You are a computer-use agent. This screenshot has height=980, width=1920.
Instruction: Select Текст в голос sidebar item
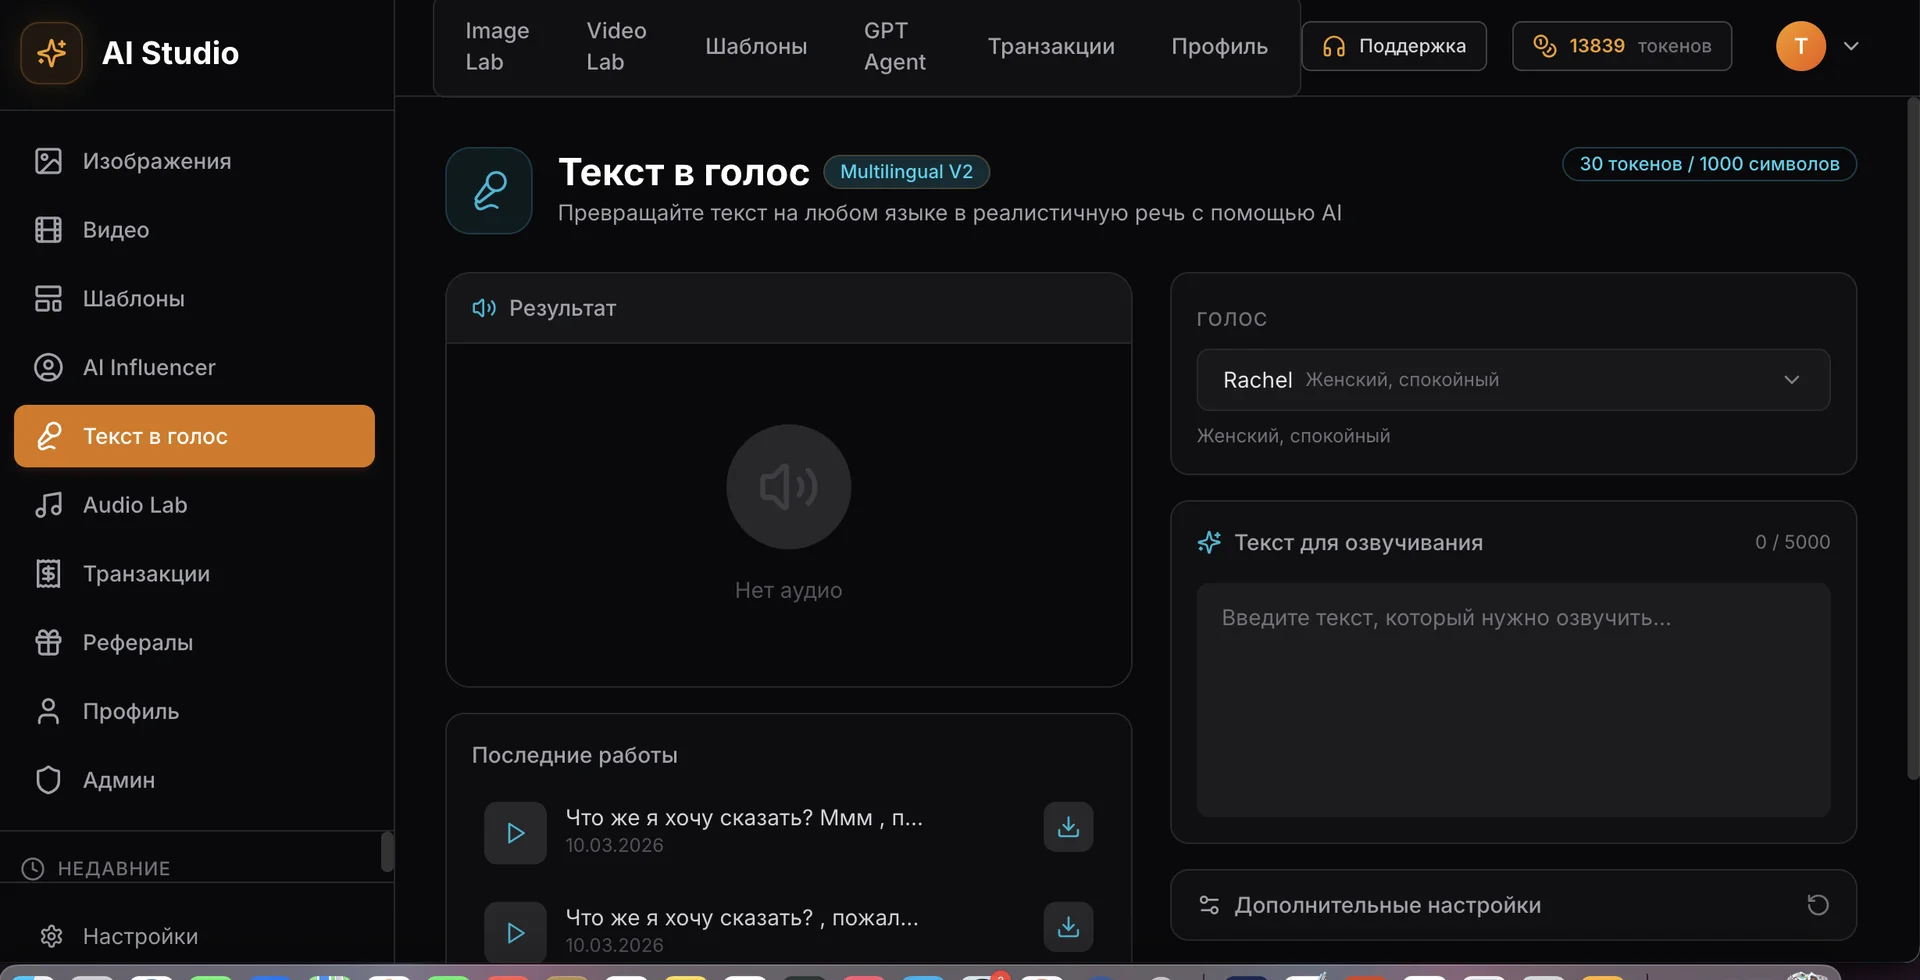(x=194, y=436)
